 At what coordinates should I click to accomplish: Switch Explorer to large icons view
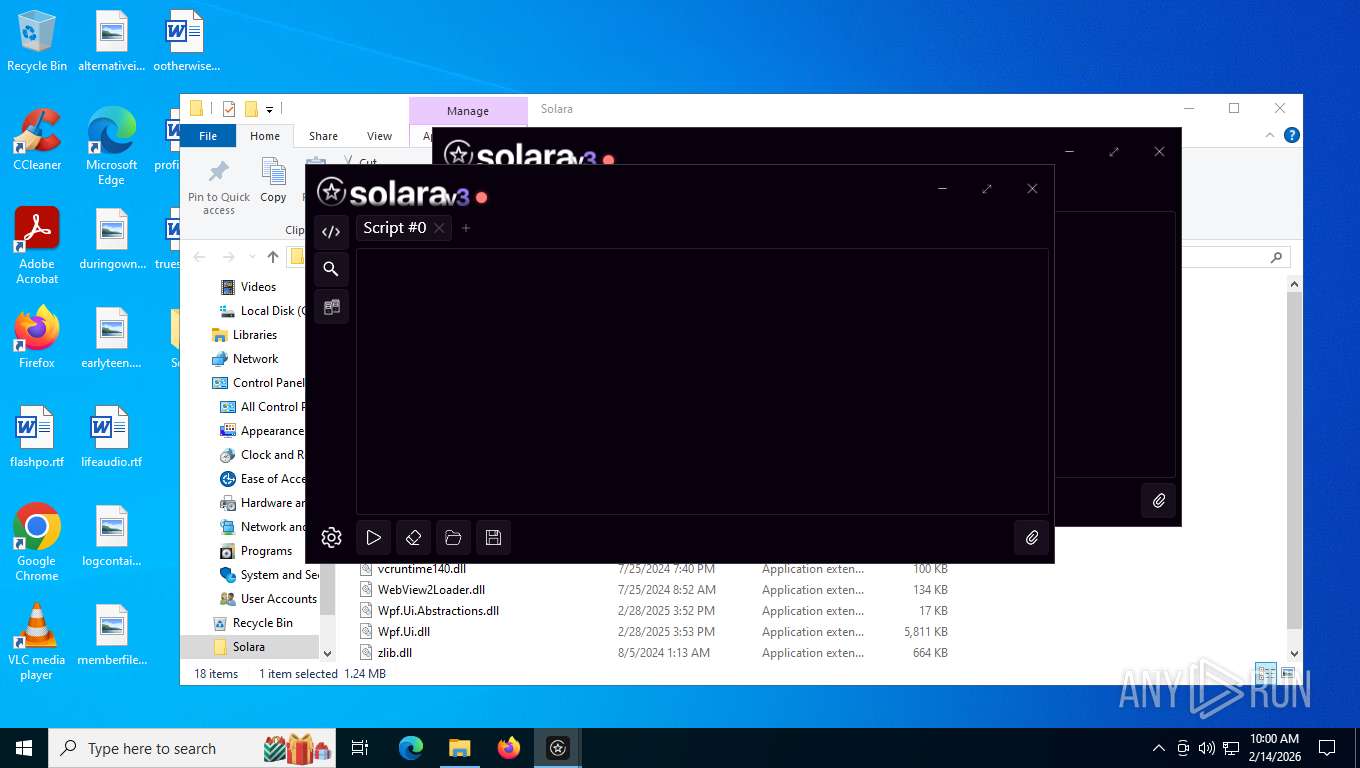(x=1288, y=674)
